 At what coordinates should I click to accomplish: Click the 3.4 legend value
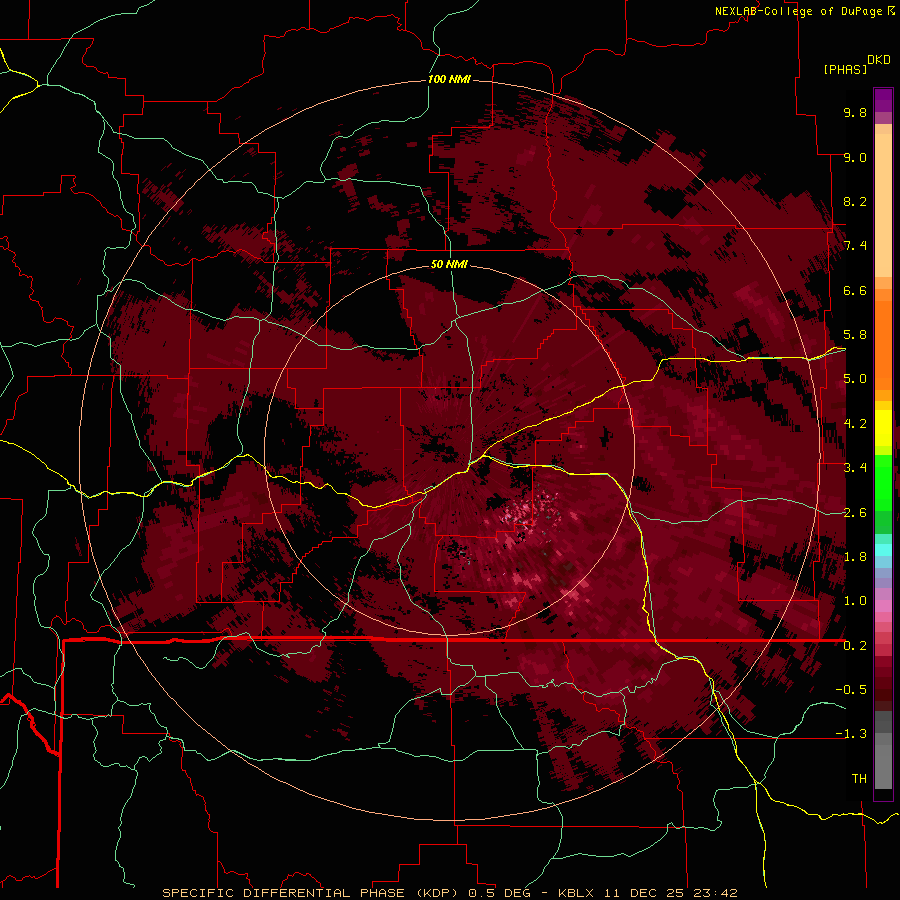tap(855, 468)
